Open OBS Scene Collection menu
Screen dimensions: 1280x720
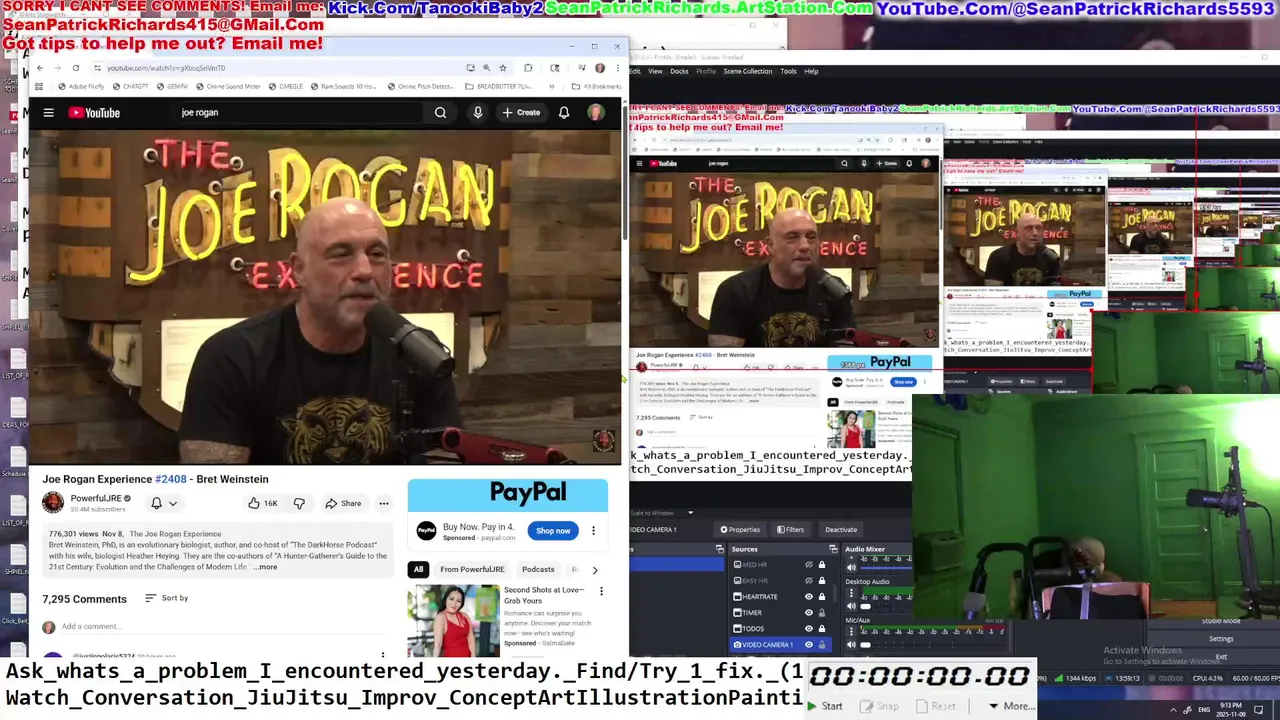pyautogui.click(x=748, y=71)
